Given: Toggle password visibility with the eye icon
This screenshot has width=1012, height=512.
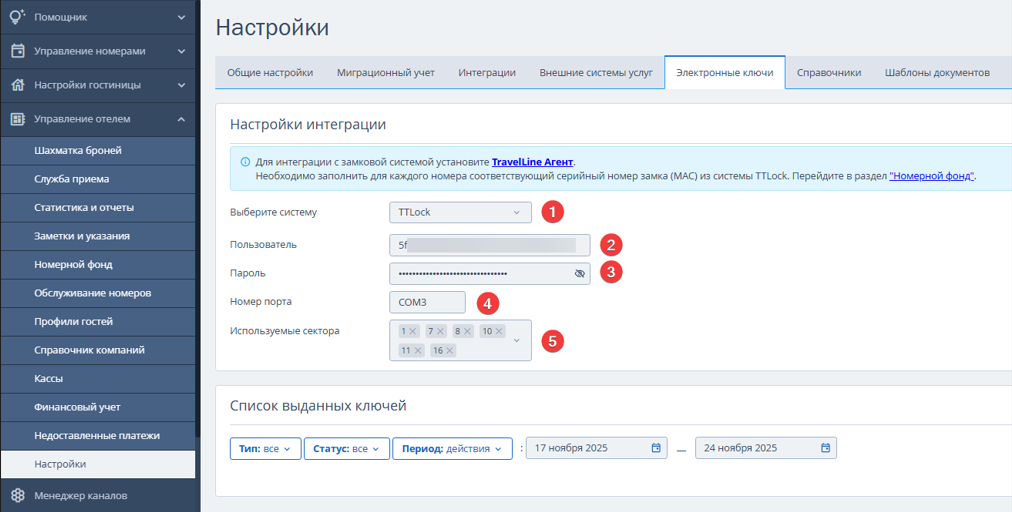Looking at the screenshot, I should coord(580,273).
